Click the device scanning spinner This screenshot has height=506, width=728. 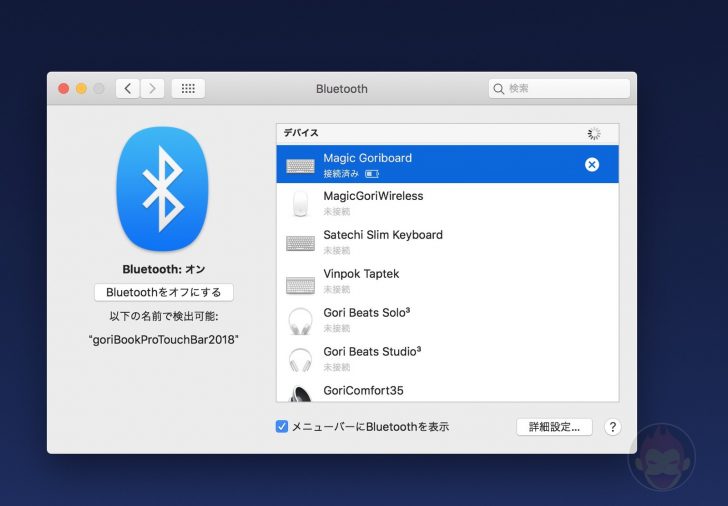[594, 134]
